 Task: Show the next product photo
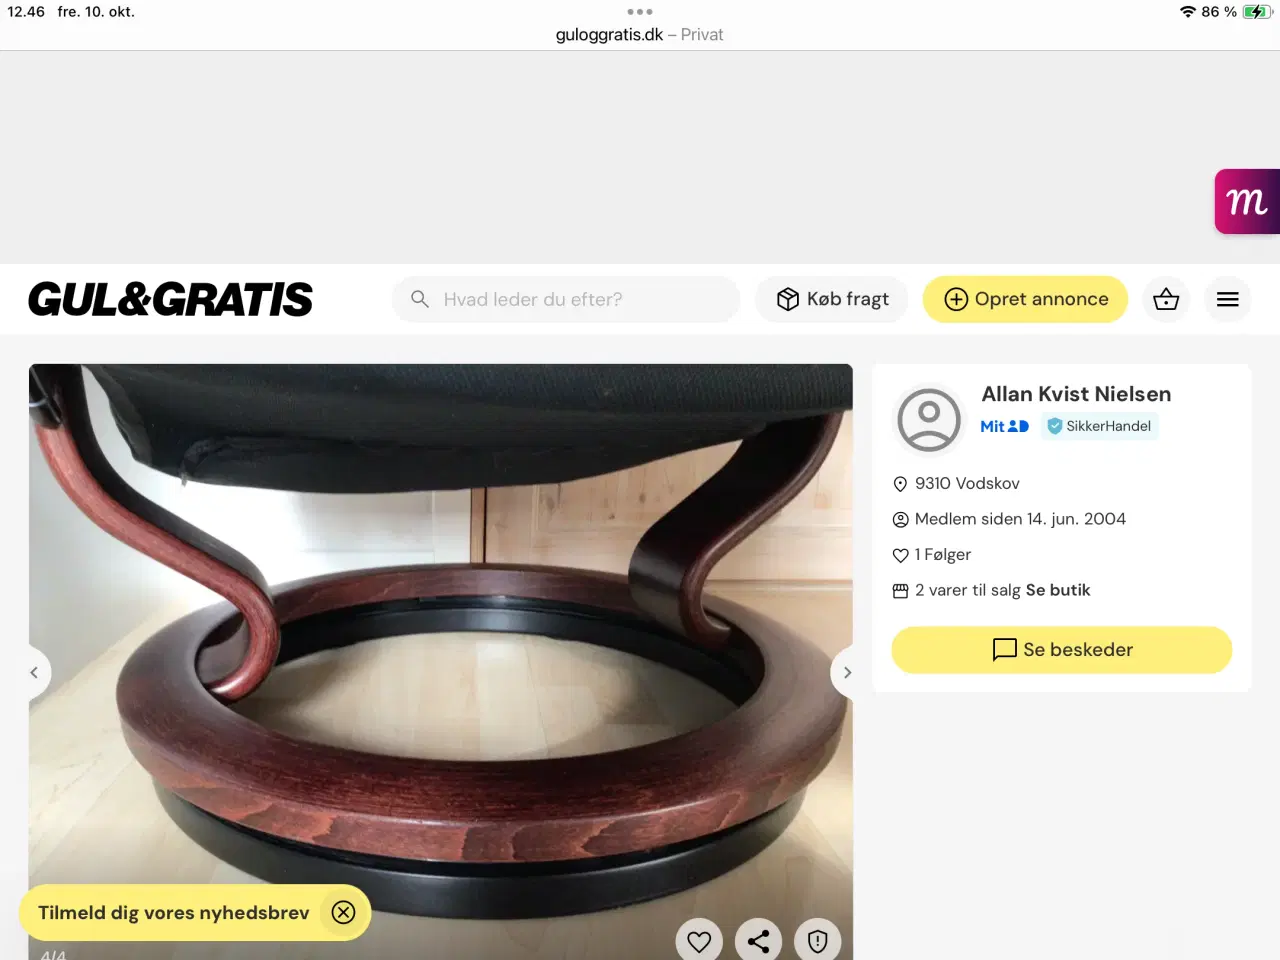(x=846, y=672)
